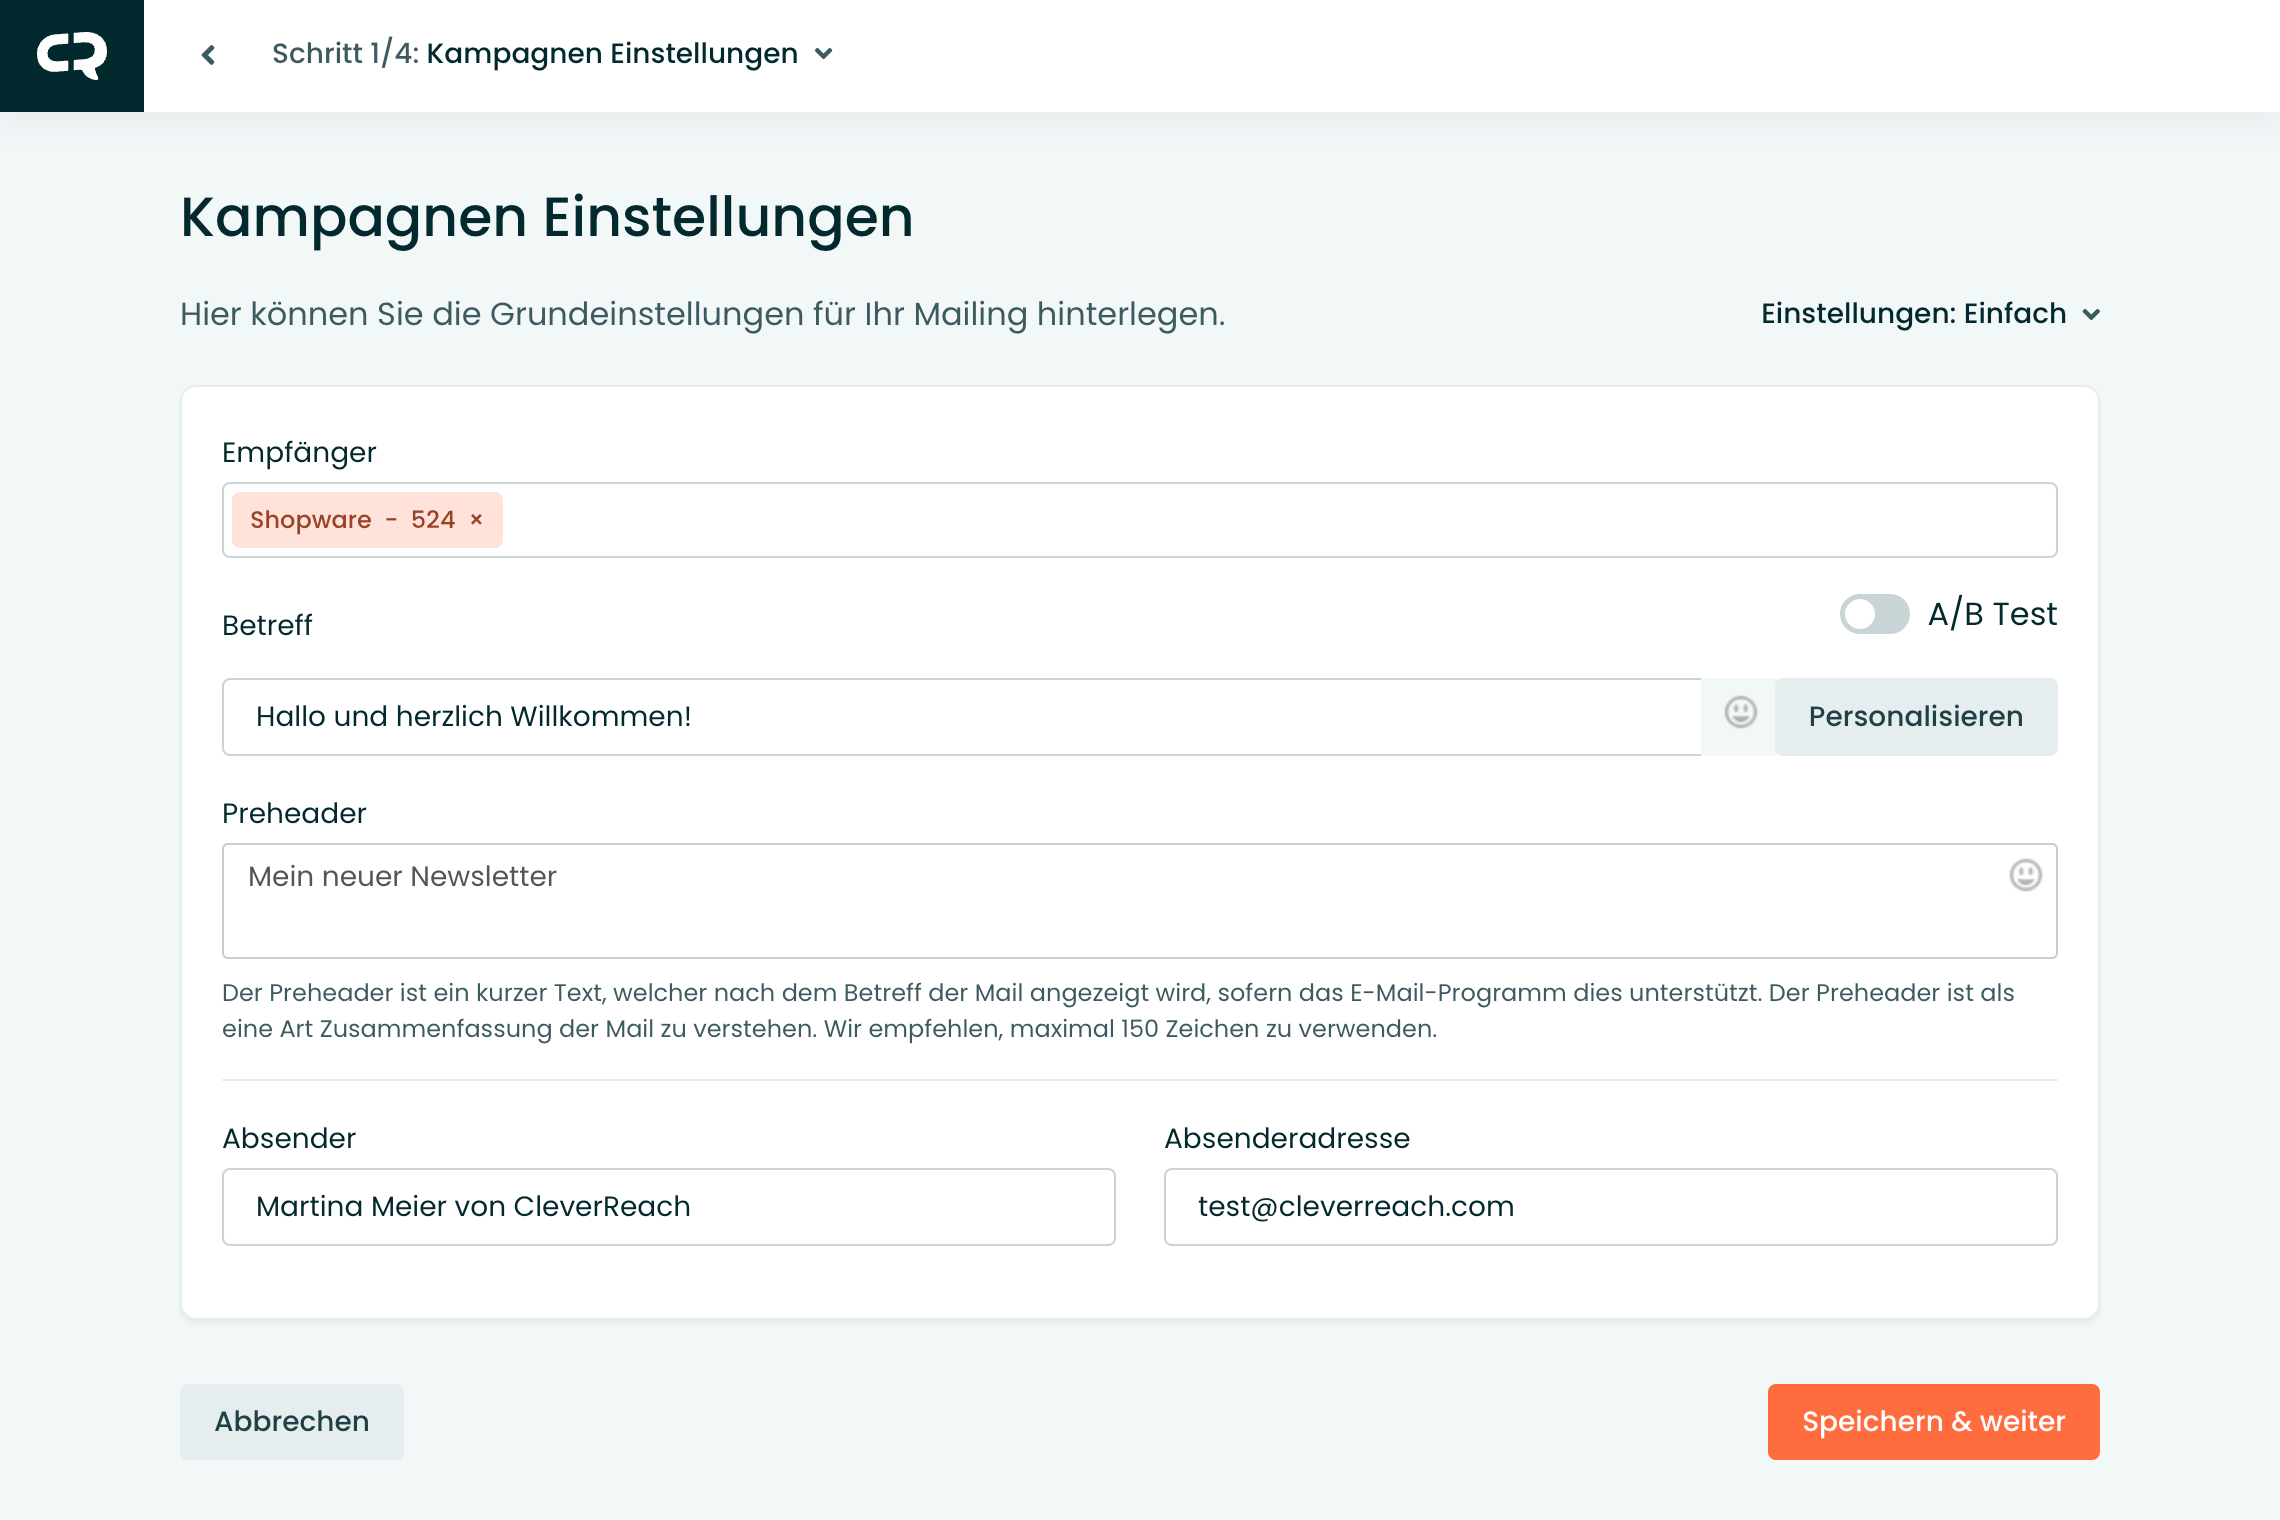Click Abbrechen to cancel
The image size is (2280, 1520).
point(292,1421)
